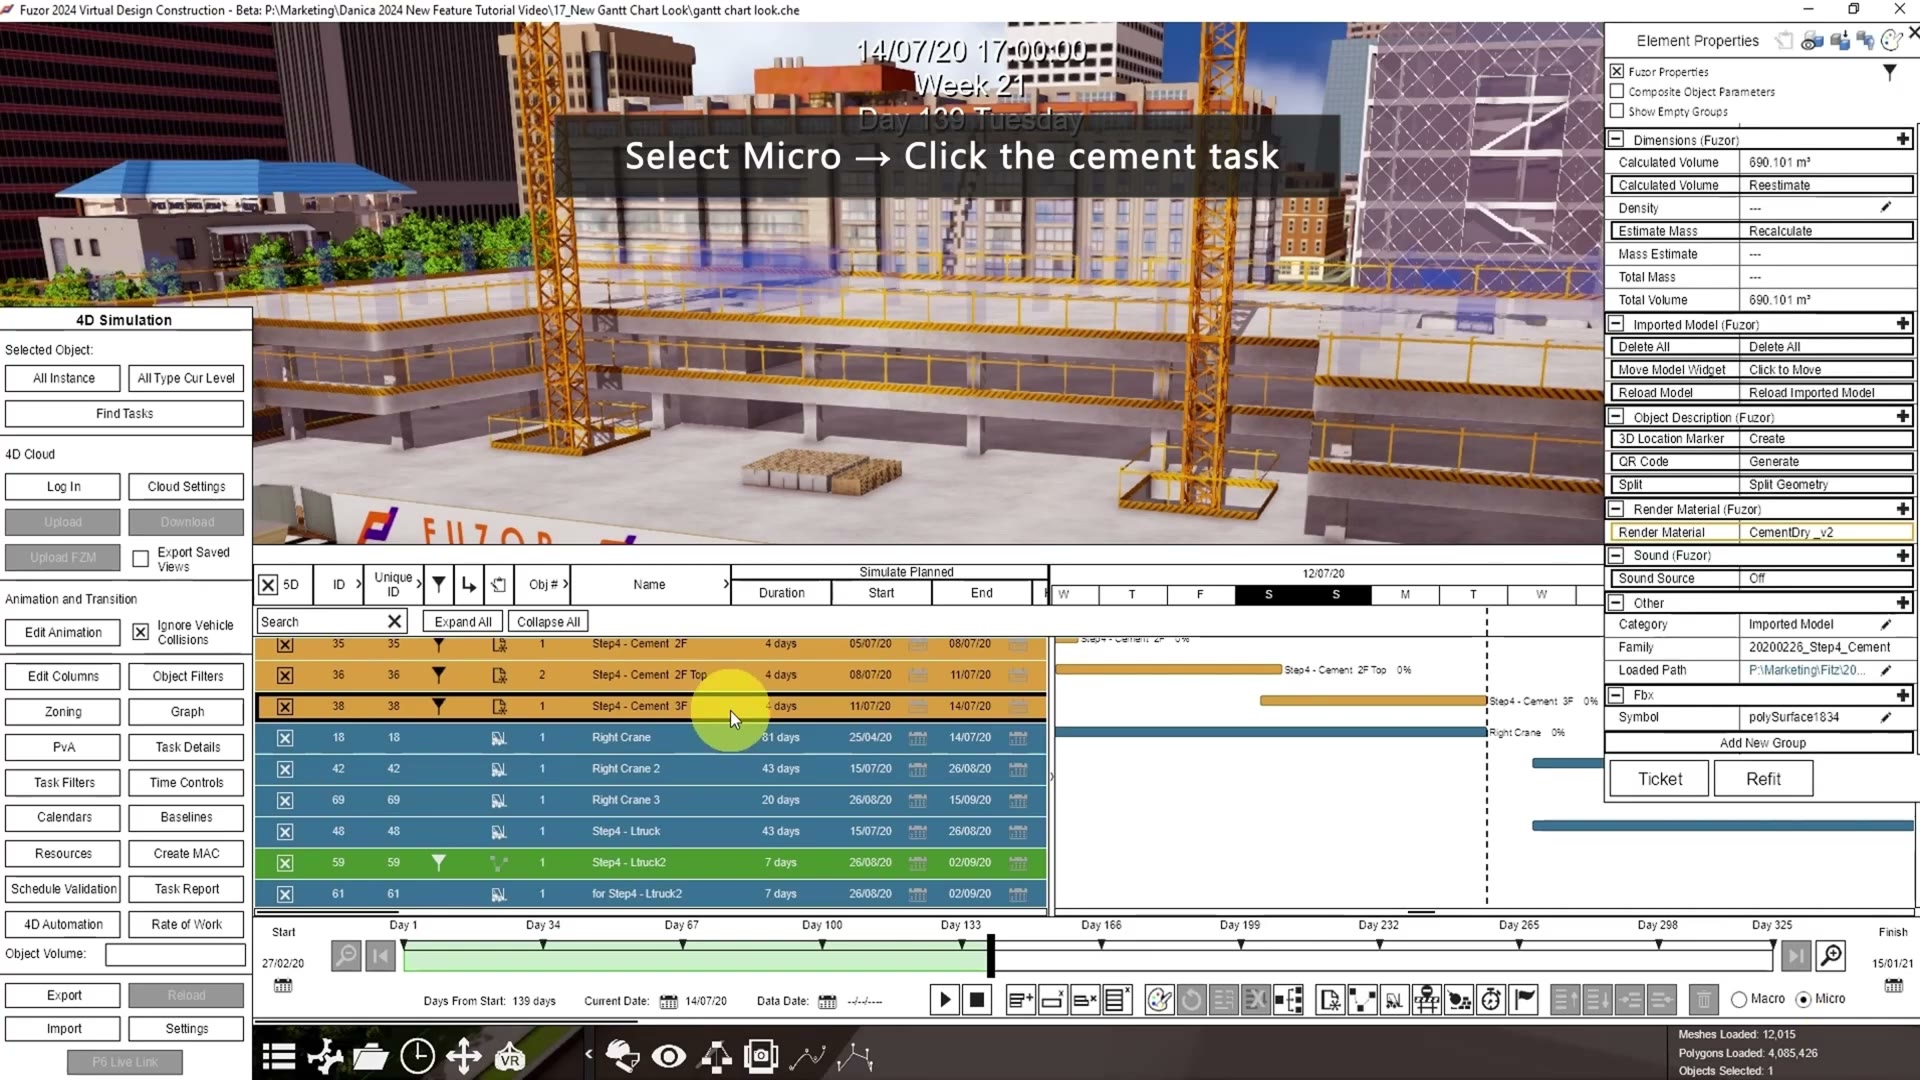Open the 4D clock icon in the bottom toolbar
This screenshot has width=1920, height=1080.
click(417, 1056)
